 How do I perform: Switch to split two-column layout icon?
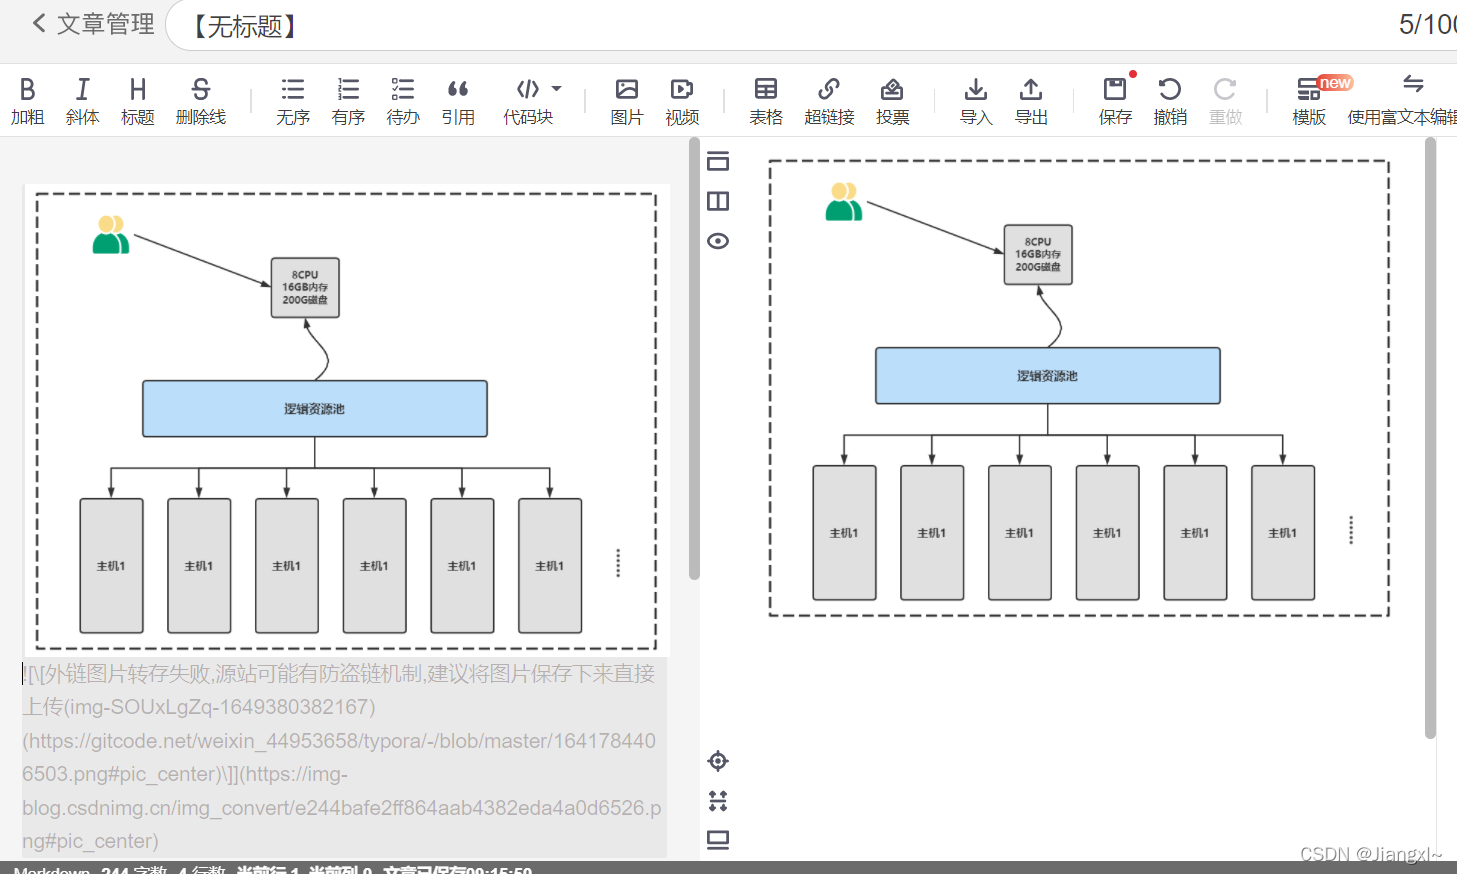pos(718,201)
